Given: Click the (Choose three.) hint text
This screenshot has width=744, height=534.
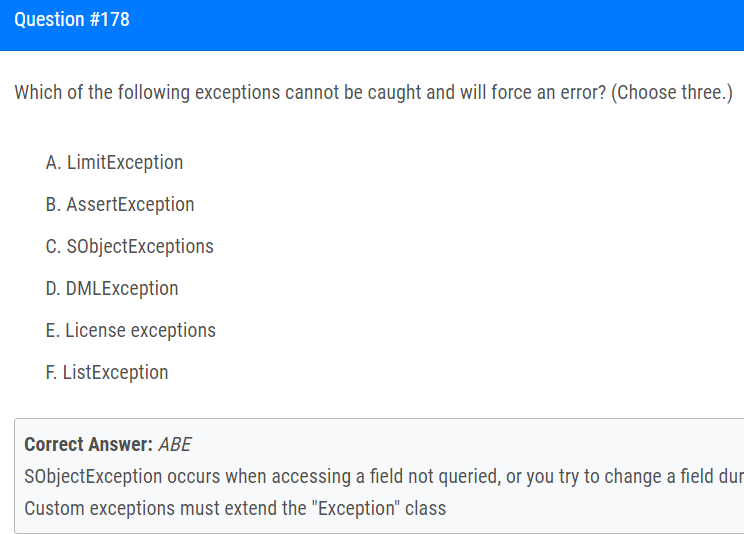Looking at the screenshot, I should [672, 93].
